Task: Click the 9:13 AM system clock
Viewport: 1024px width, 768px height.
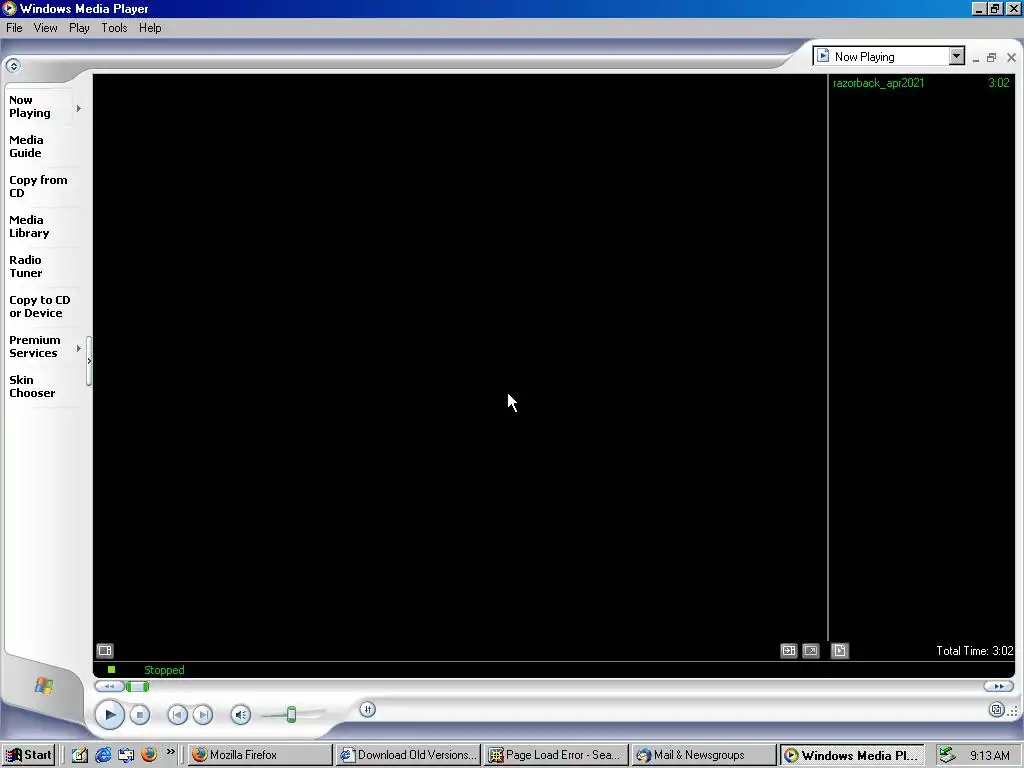Action: pyautogui.click(x=989, y=756)
